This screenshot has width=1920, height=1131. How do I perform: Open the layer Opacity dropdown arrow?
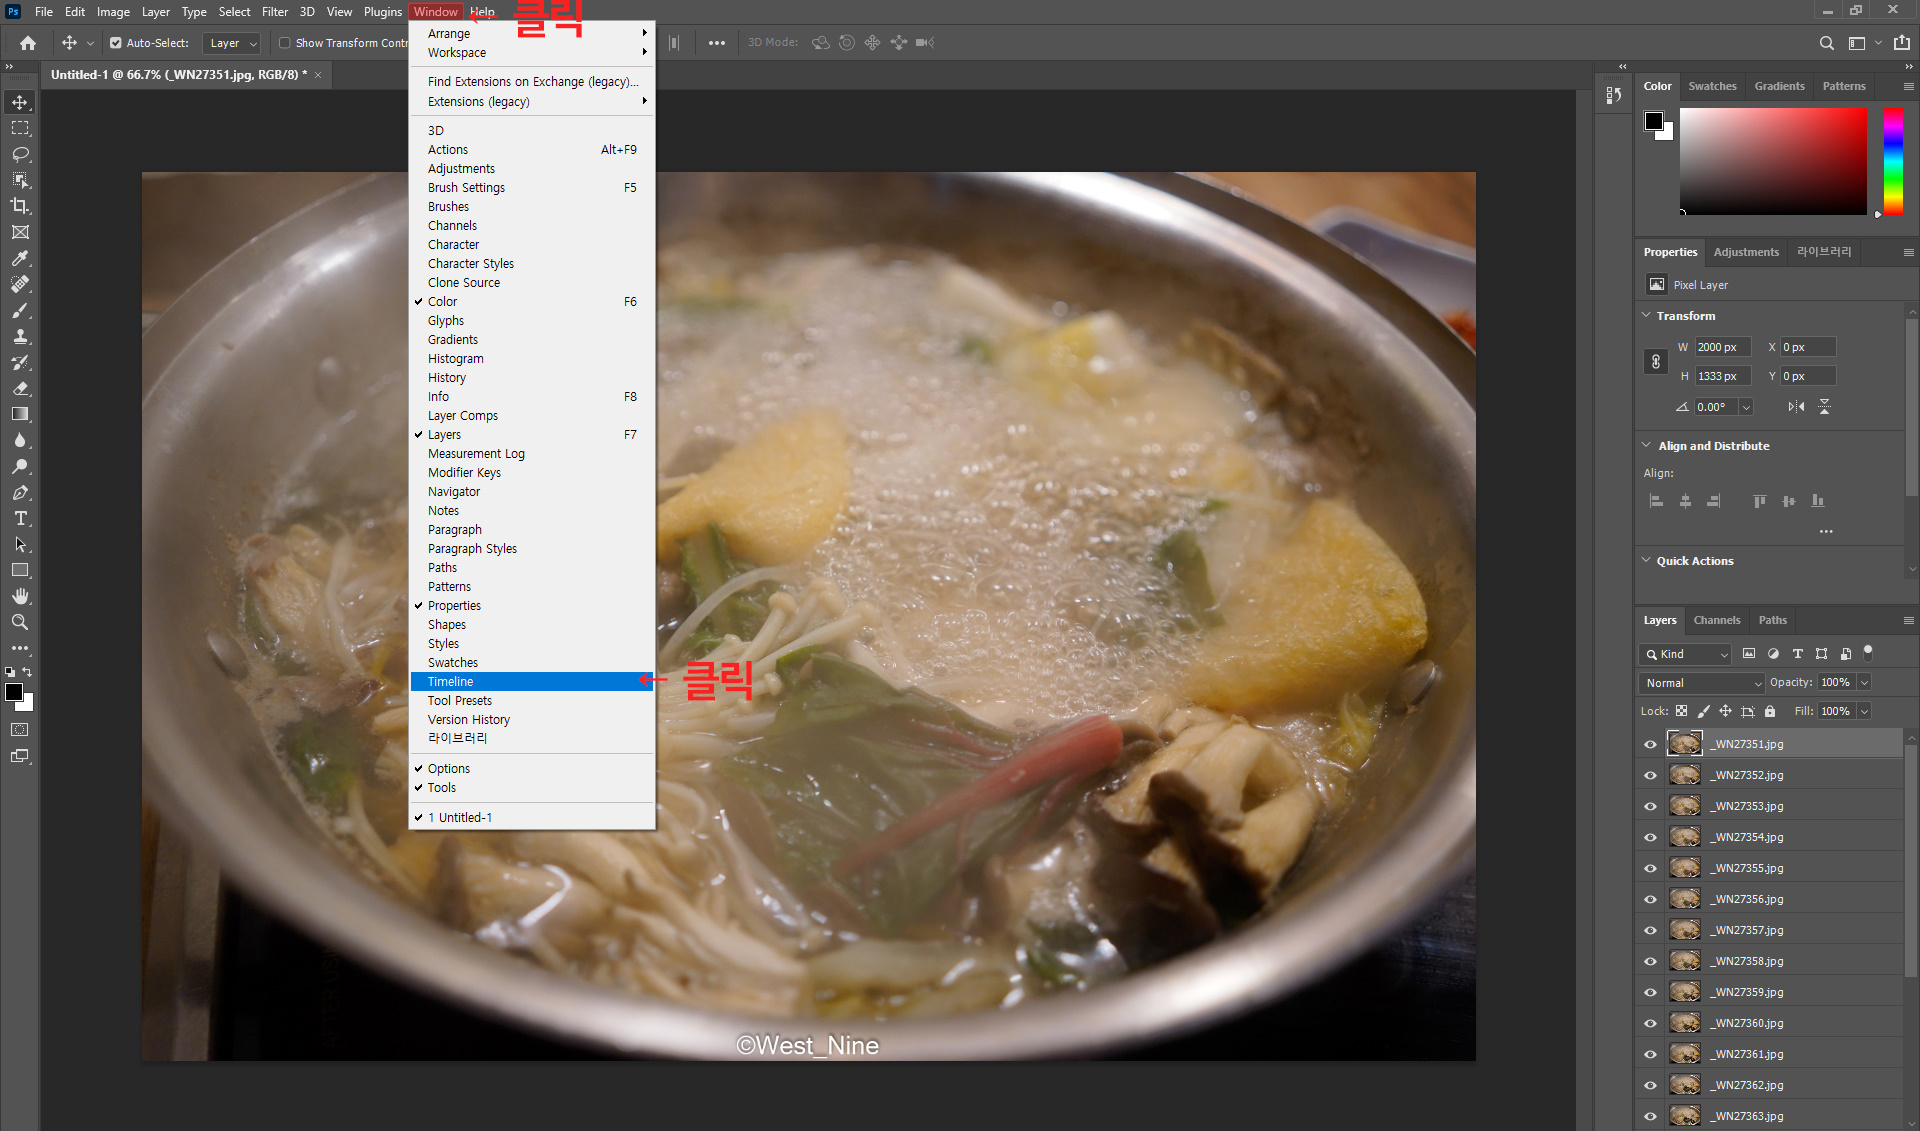coord(1864,682)
